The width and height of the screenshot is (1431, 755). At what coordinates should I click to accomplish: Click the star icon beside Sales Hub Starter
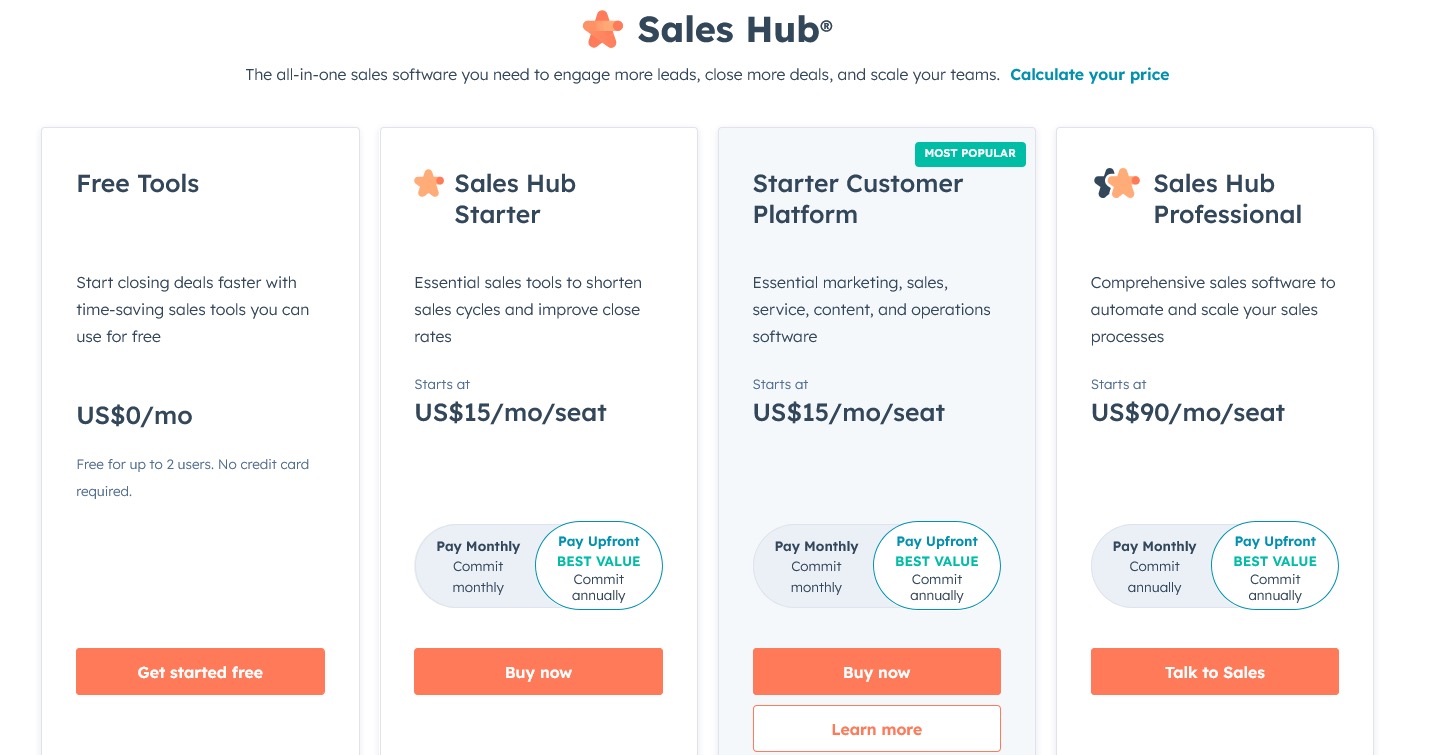428,183
